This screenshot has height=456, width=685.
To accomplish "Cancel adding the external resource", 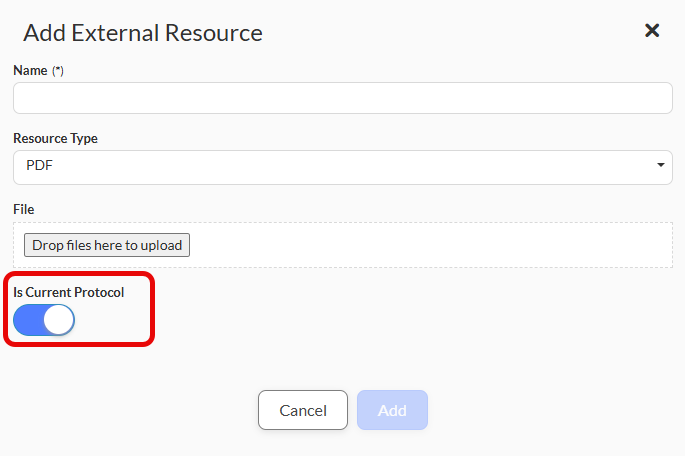I will (x=303, y=410).
